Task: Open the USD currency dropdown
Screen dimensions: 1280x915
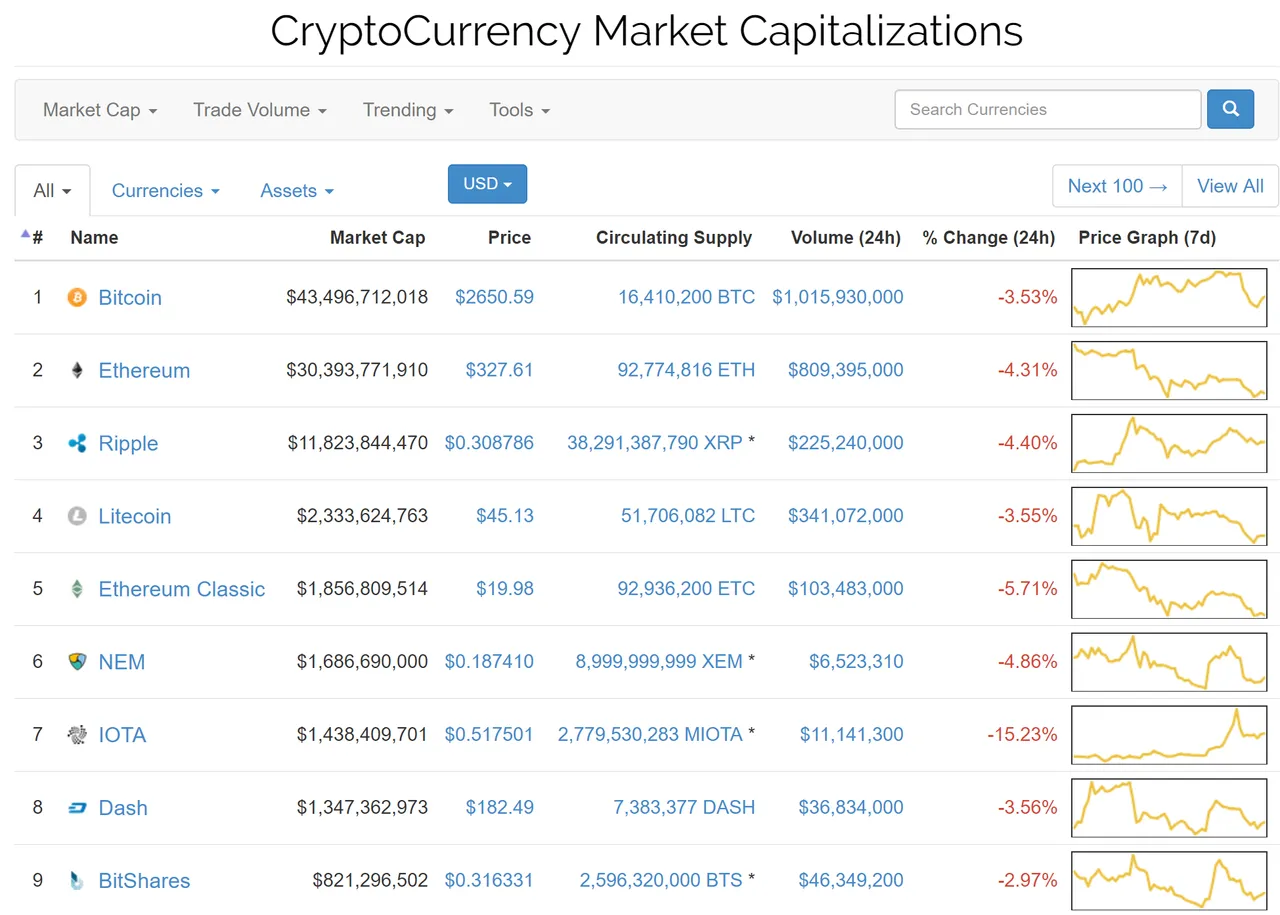Action: coord(487,184)
